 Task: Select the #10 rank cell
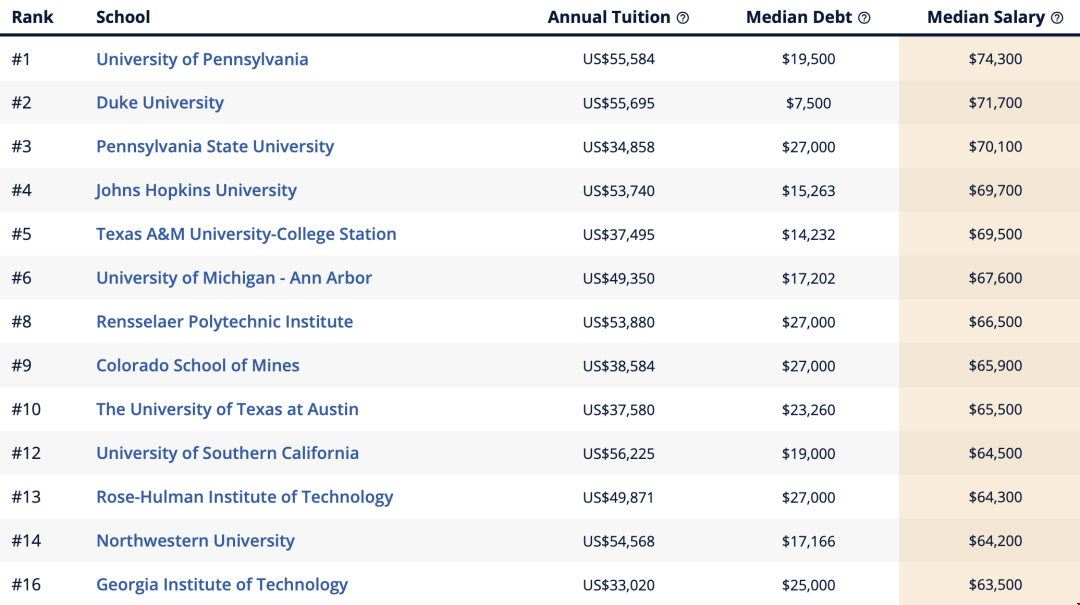point(26,409)
